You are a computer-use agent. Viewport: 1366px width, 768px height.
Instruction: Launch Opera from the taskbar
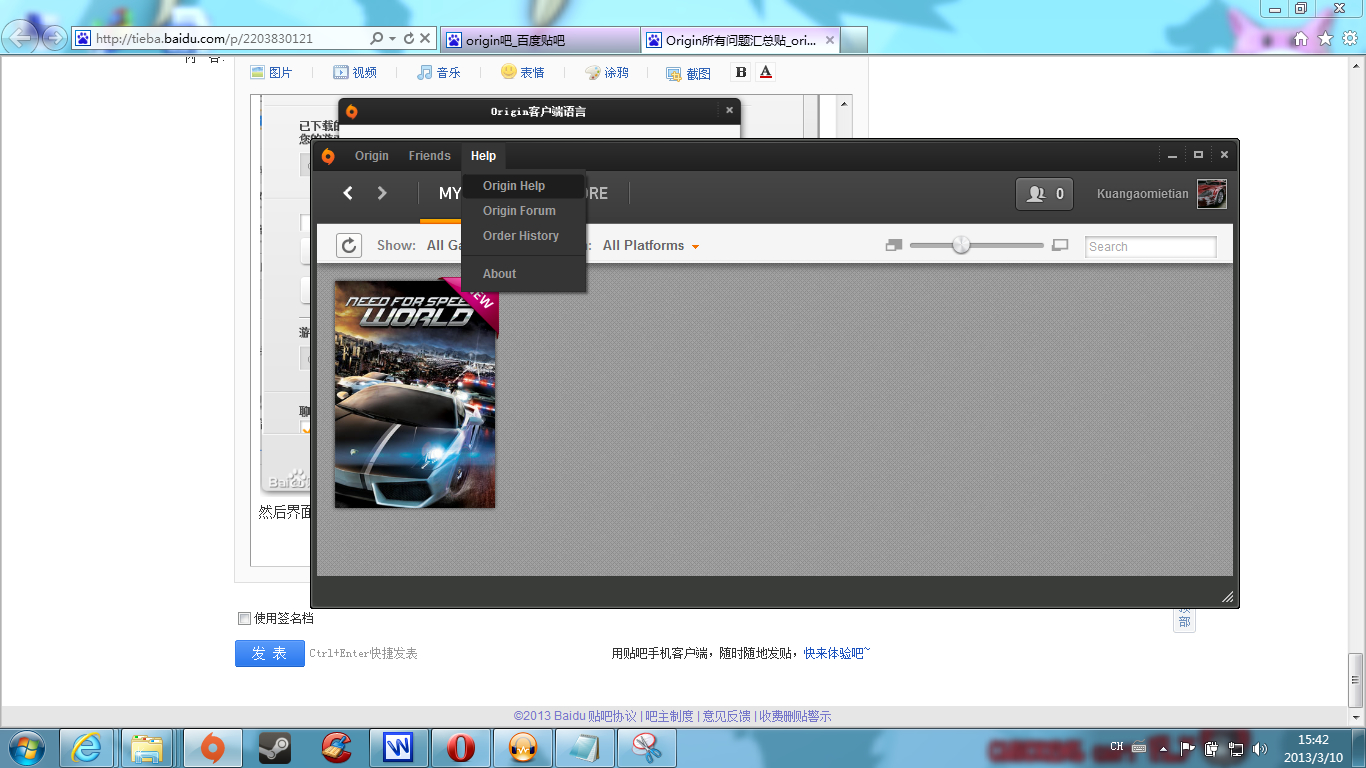coord(461,748)
